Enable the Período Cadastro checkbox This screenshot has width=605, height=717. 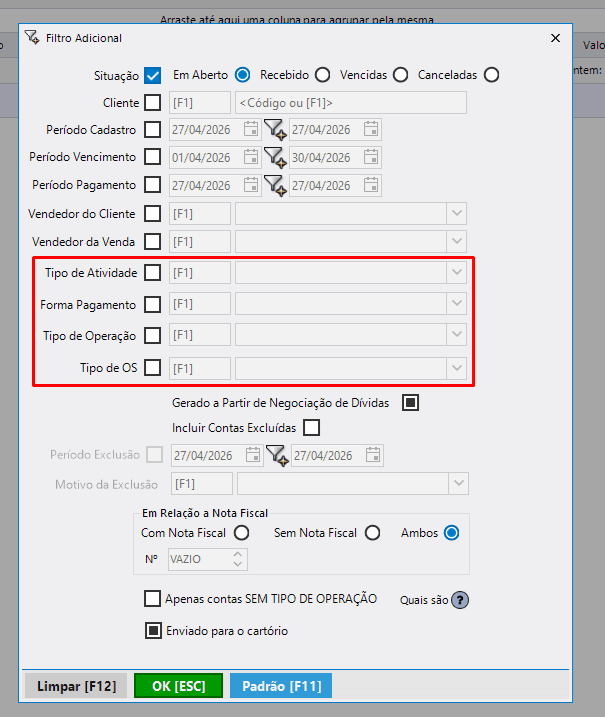point(152,130)
